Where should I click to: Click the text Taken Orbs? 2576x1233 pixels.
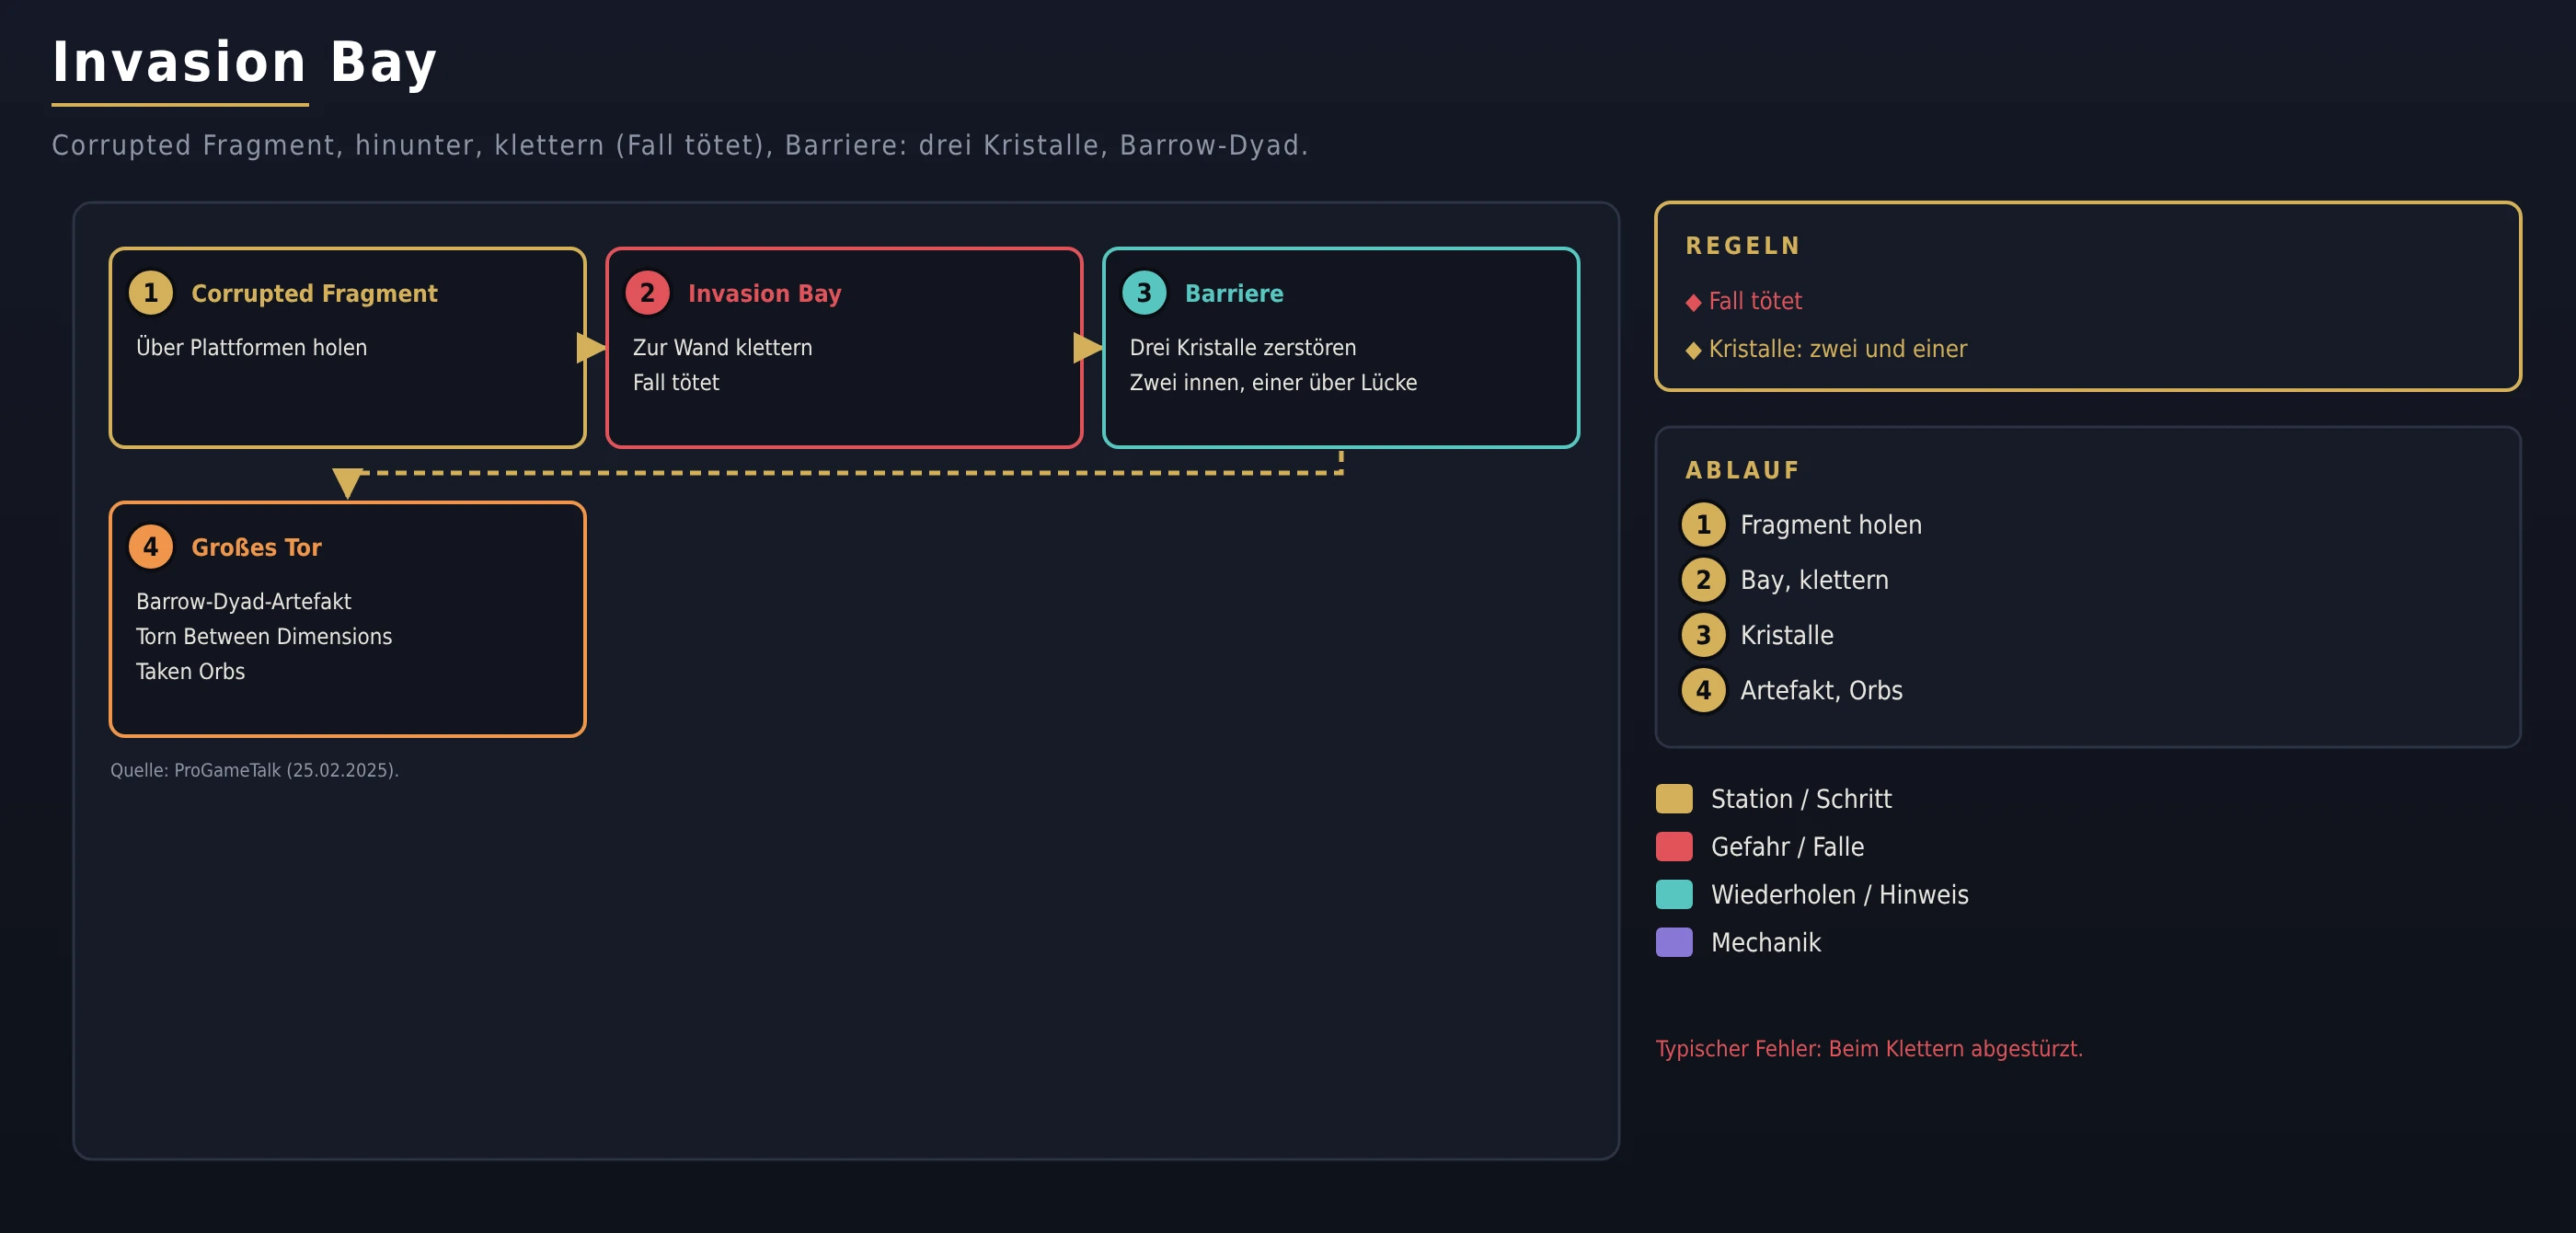[x=190, y=672]
